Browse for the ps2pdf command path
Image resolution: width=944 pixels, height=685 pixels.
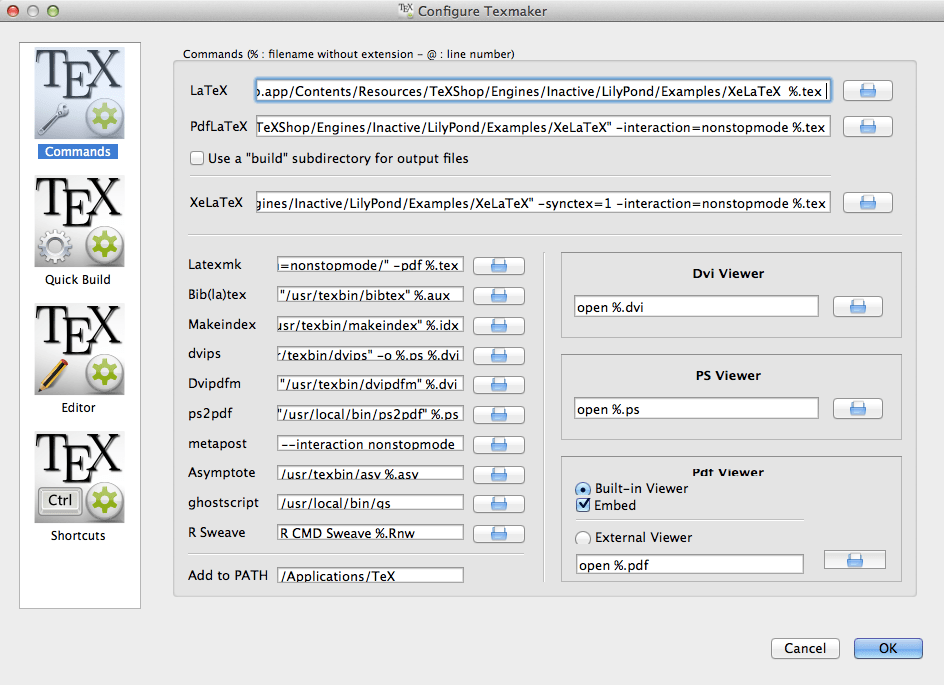pos(498,415)
